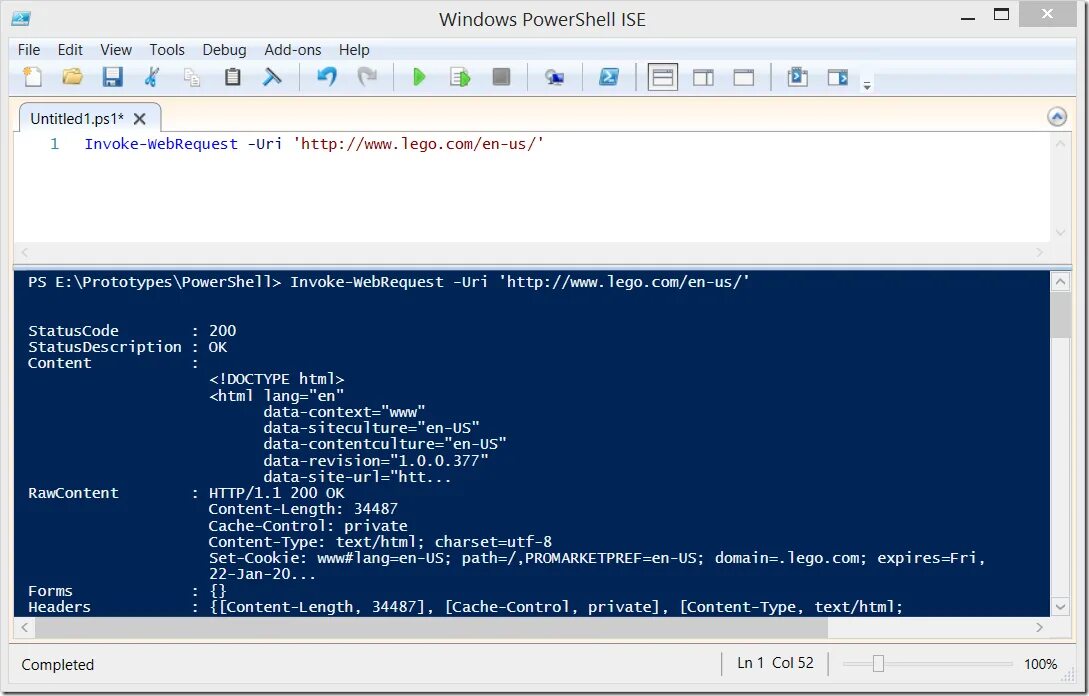Click the 100% zoom level
1089x696 pixels.
[x=1040, y=664]
